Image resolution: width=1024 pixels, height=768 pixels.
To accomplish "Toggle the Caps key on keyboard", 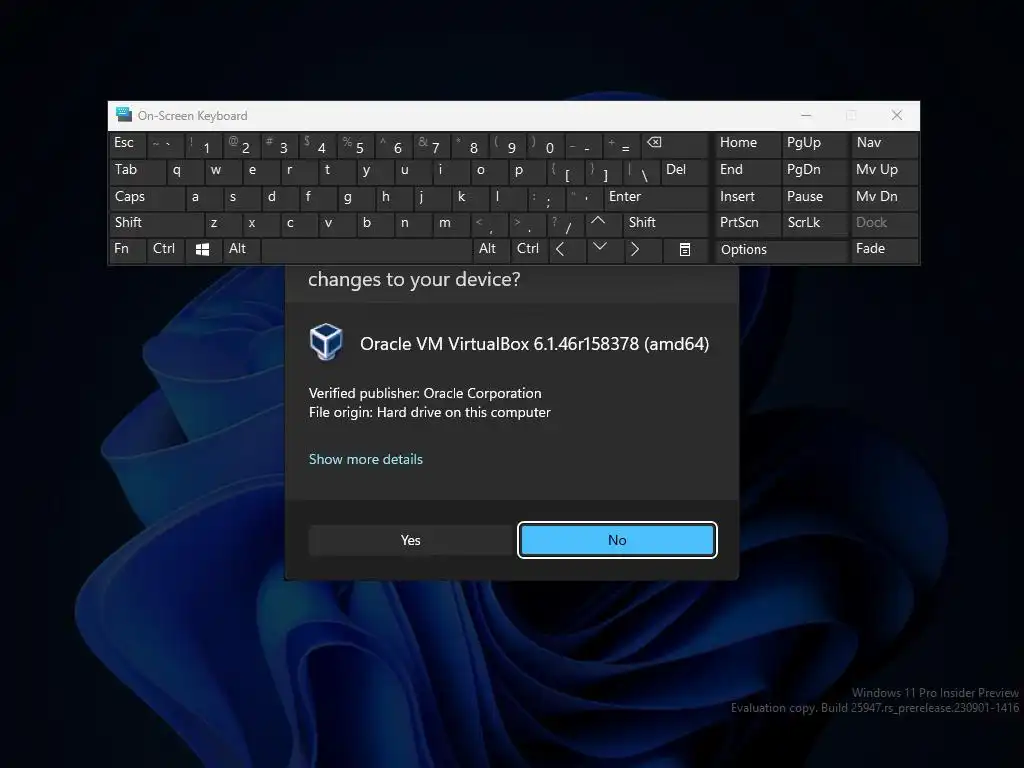I will (x=146, y=197).
